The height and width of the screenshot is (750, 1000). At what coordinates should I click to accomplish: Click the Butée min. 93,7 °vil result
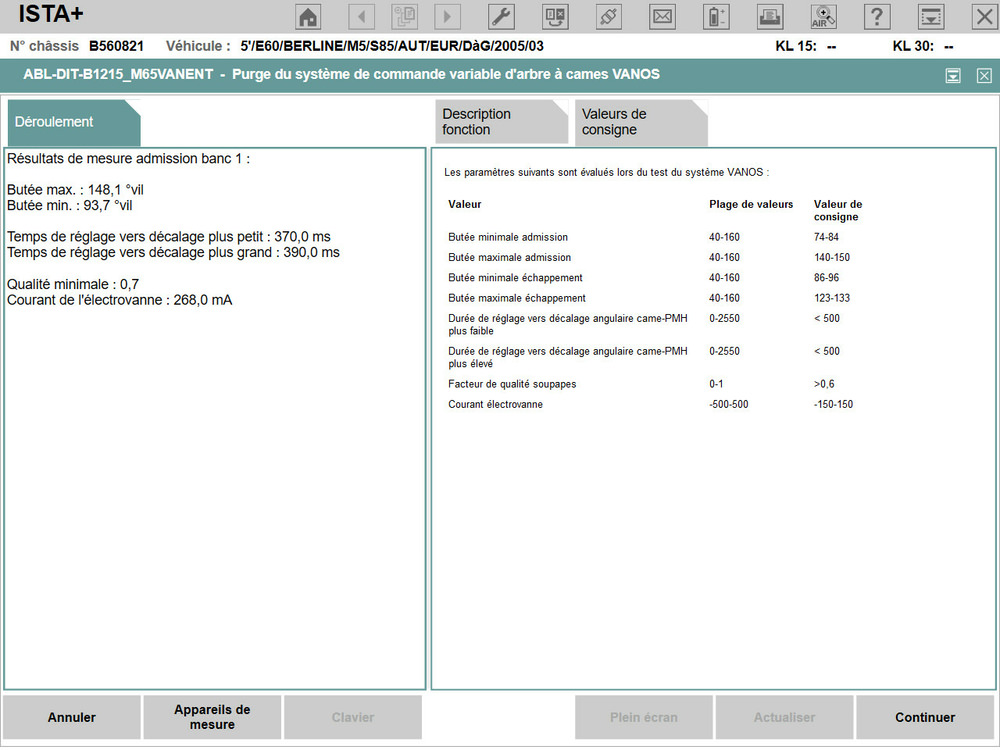tap(70, 205)
